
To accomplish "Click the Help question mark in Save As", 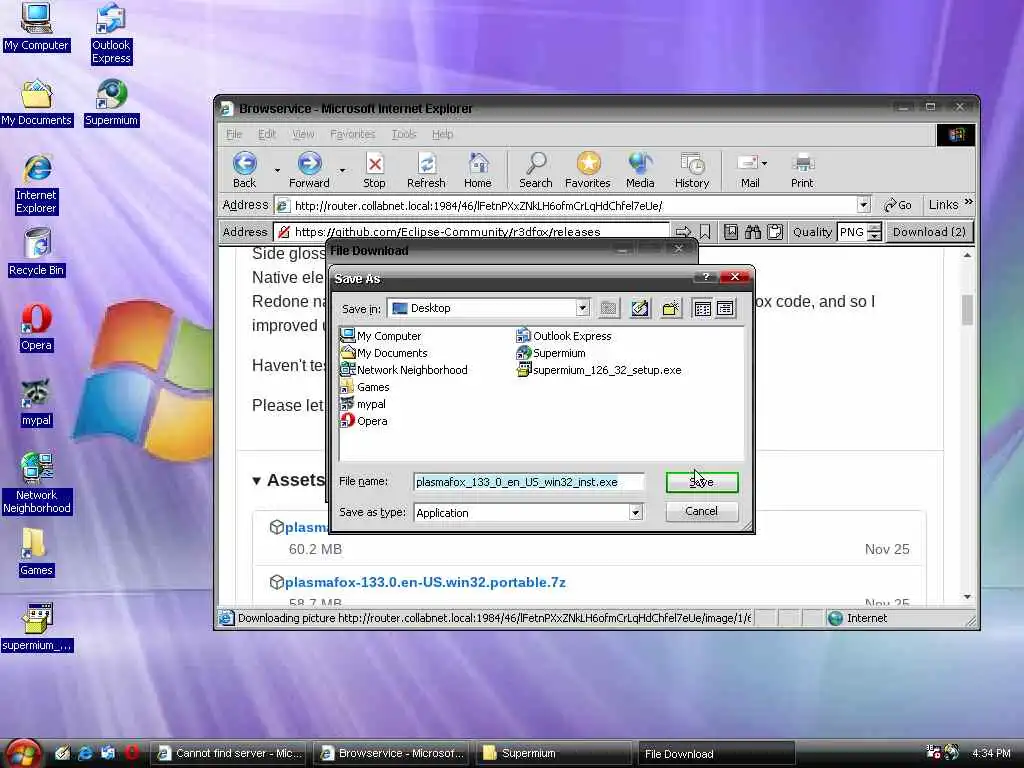I will [705, 277].
